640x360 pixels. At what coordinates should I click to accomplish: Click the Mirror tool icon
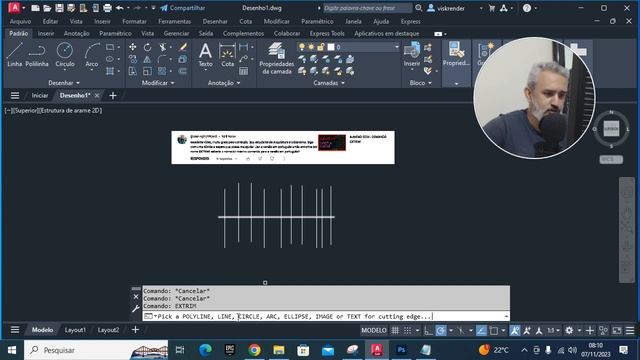click(147, 60)
